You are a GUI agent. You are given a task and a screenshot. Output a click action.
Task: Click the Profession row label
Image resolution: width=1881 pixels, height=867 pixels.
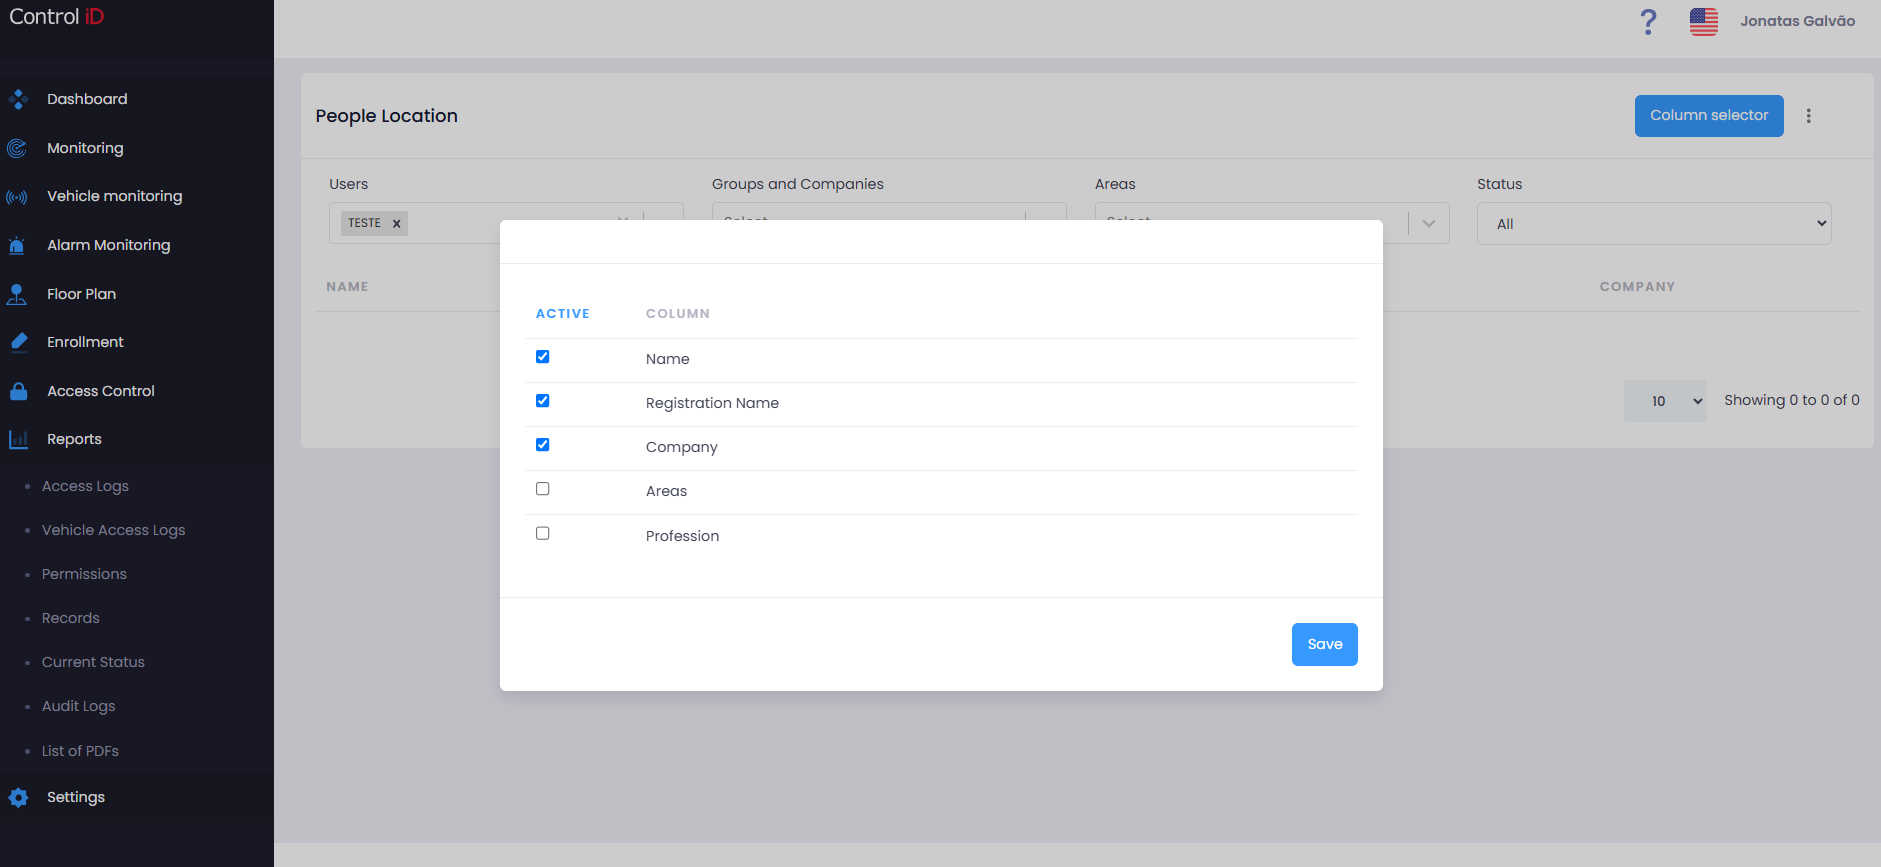click(682, 536)
